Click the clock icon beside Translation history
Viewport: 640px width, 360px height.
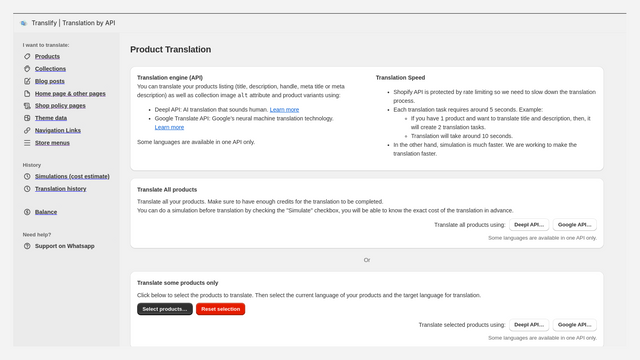[27, 189]
